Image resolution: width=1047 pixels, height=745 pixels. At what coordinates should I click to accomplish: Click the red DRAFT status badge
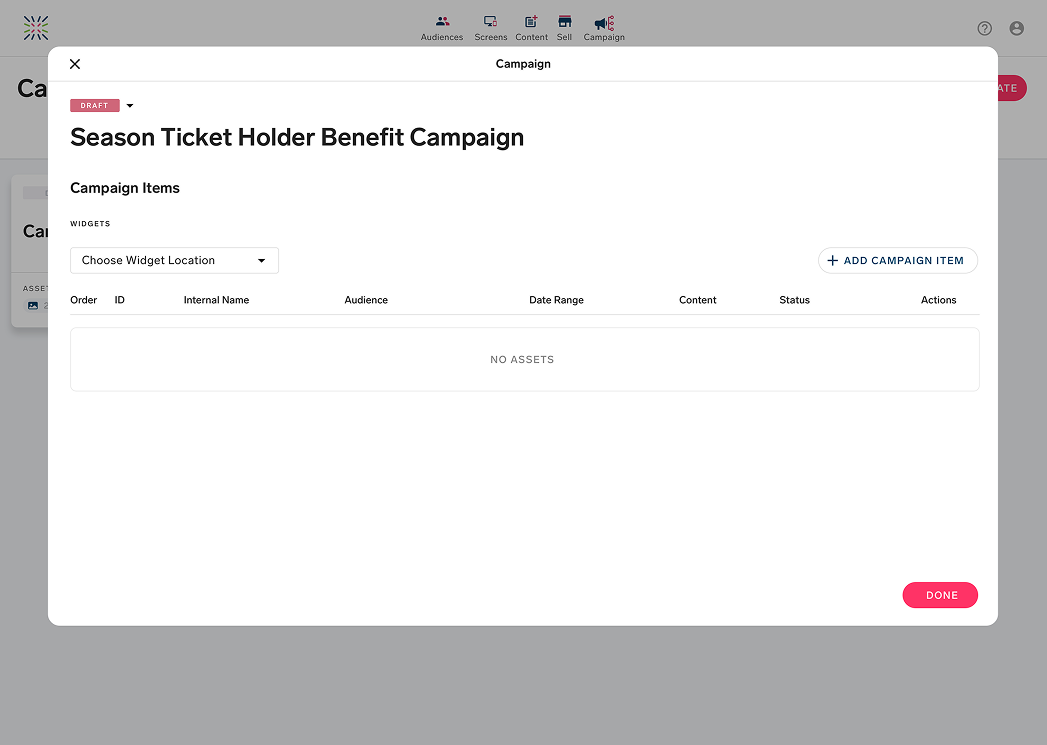click(x=95, y=106)
